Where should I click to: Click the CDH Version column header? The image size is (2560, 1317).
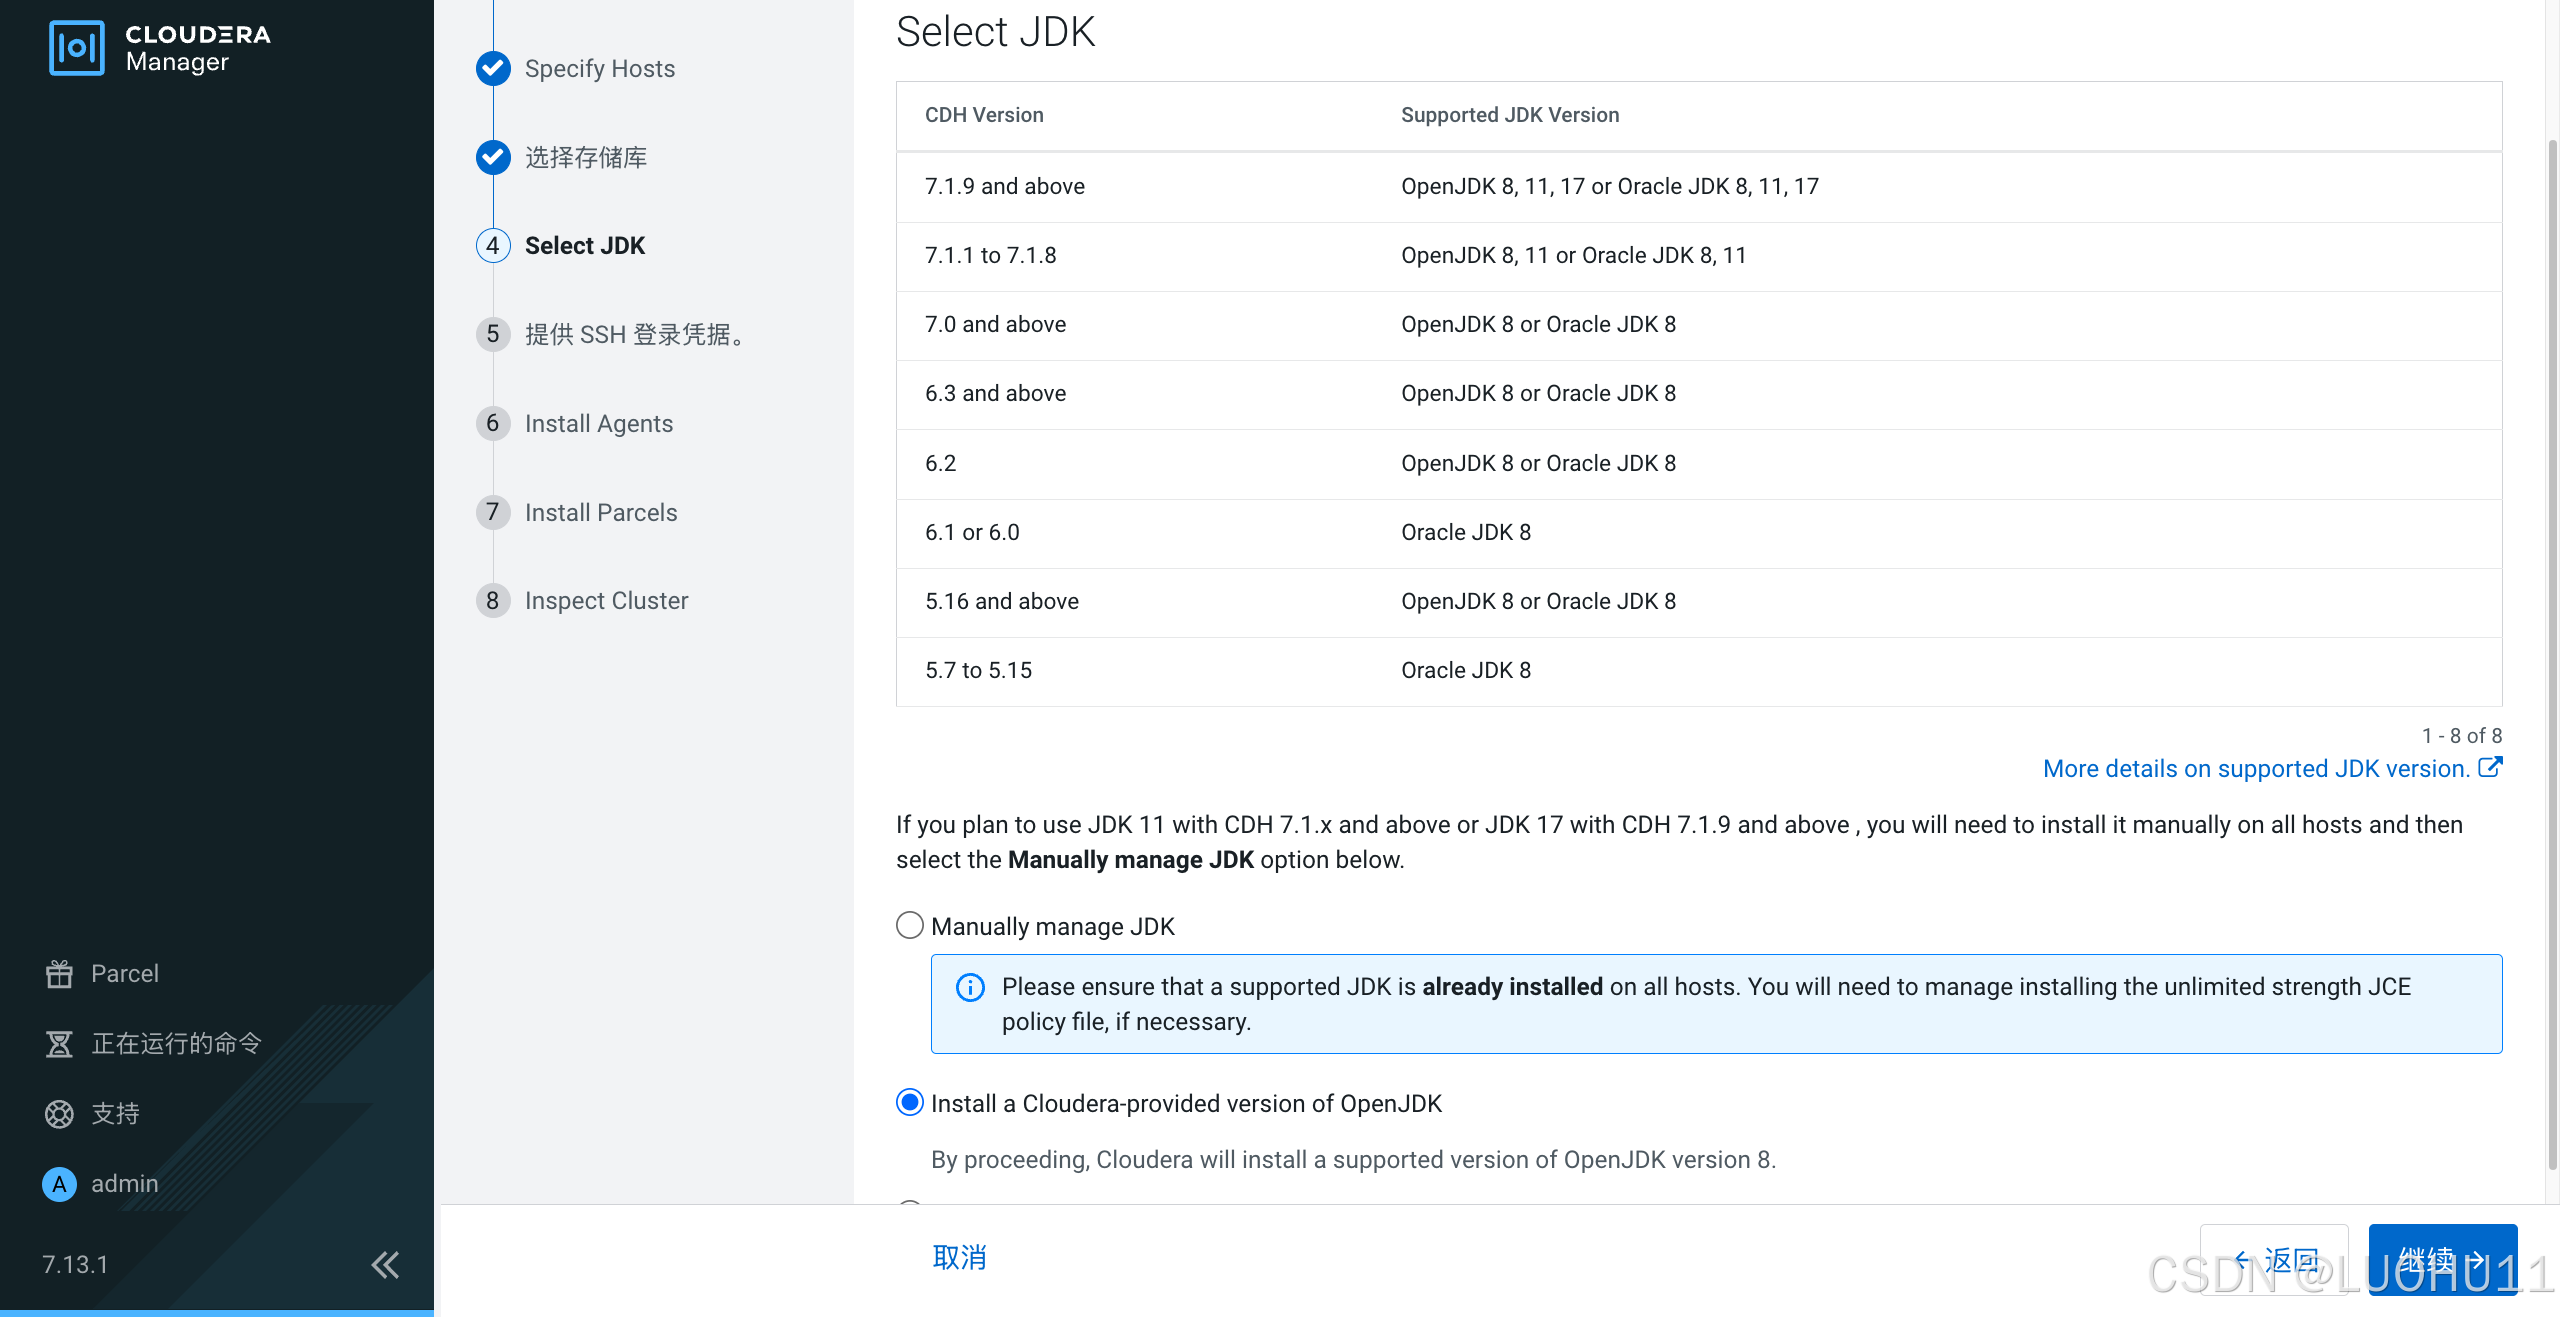pos(984,115)
